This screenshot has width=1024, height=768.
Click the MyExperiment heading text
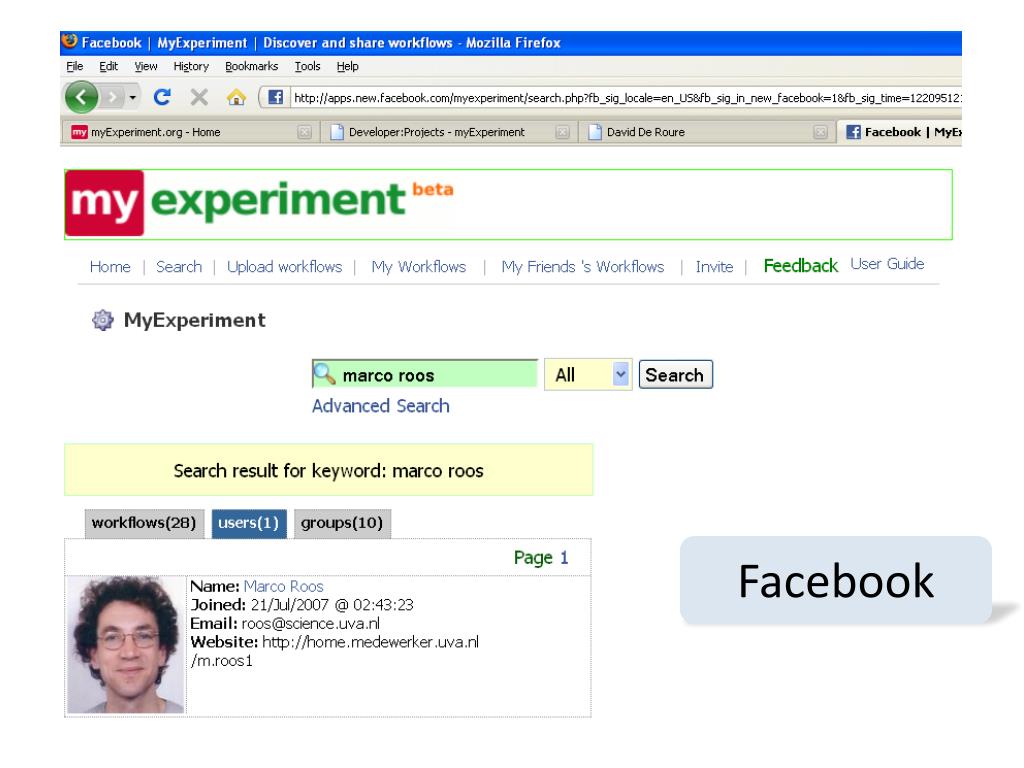(195, 320)
